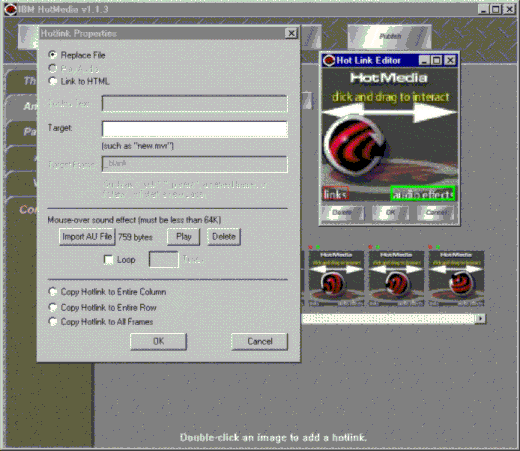Image resolution: width=520 pixels, height=451 pixels.
Task: Click the Hot Link Editor window logo icon
Action: coord(329,60)
